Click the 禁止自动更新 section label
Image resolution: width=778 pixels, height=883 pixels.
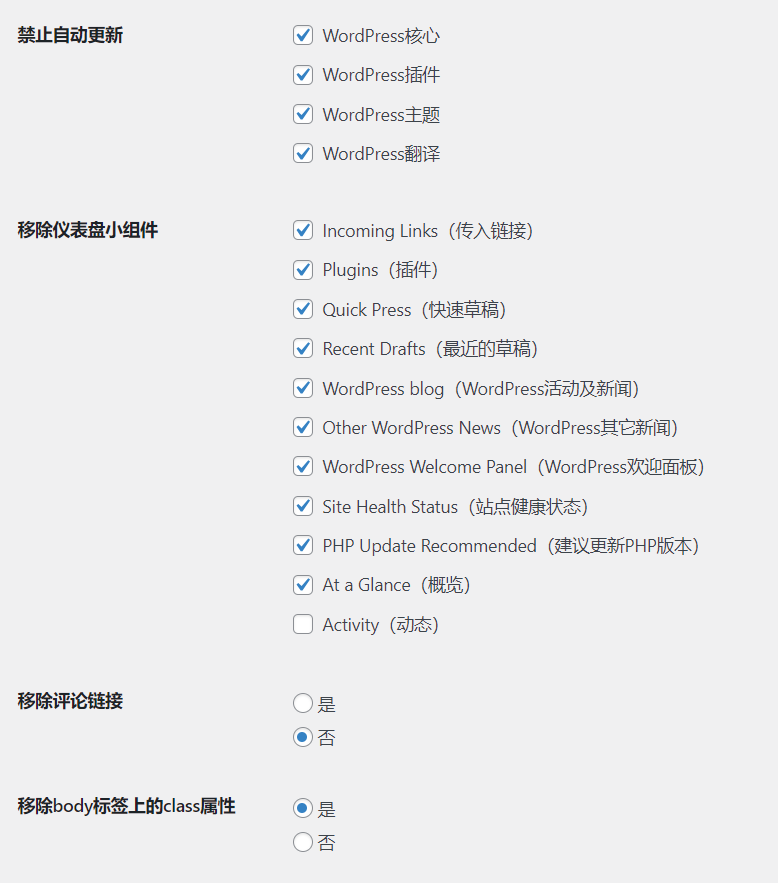[x=70, y=35]
